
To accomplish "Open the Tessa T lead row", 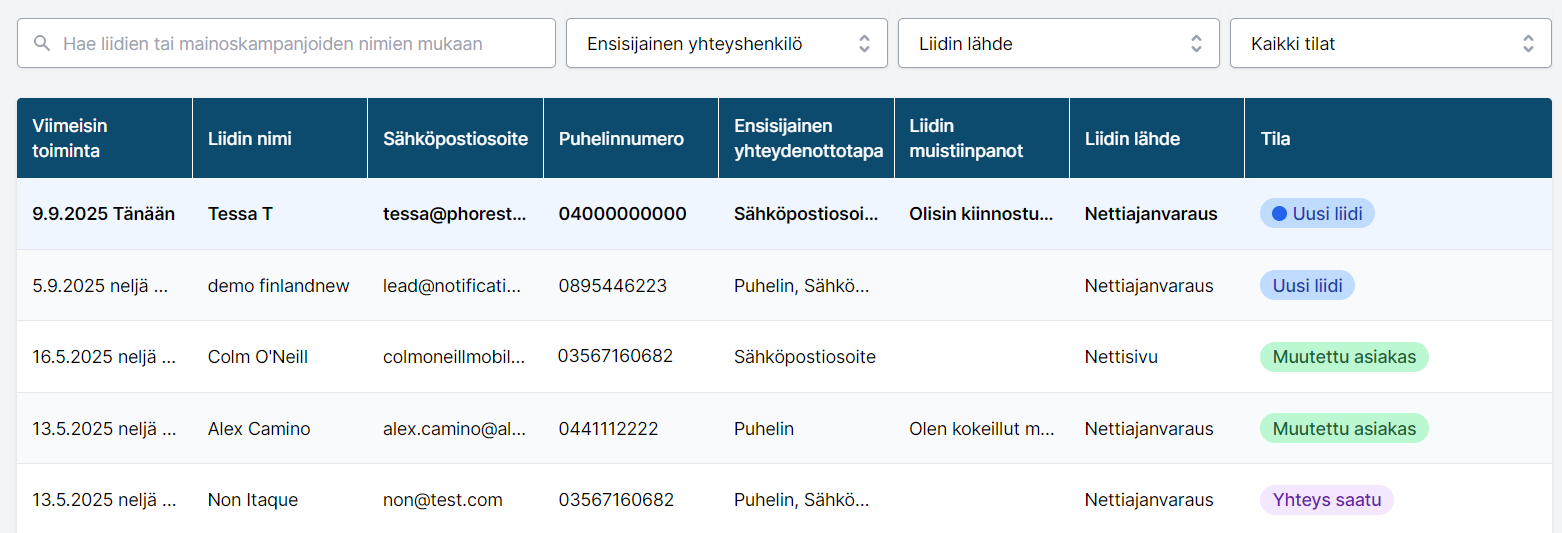I will click(240, 214).
